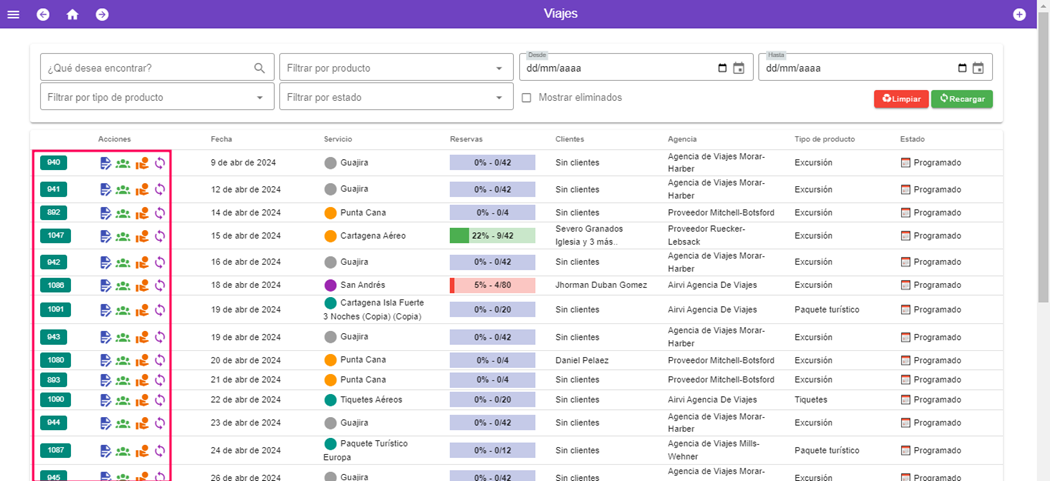Click the Fecha column header
The width and height of the screenshot is (1050, 481).
point(221,139)
